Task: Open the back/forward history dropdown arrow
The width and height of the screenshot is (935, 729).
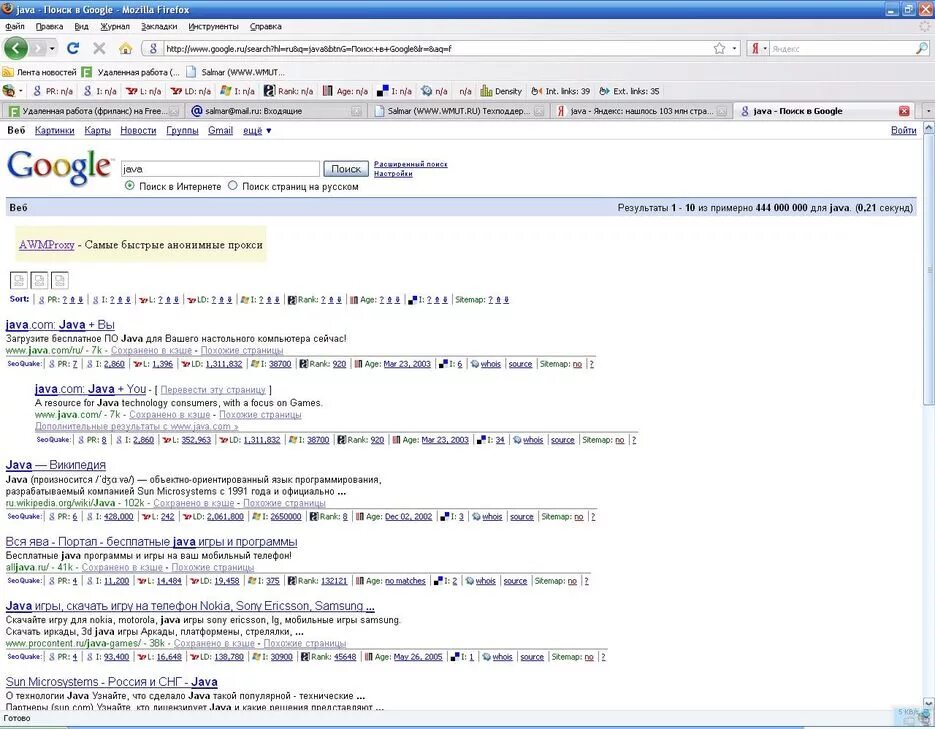Action: 52,48
